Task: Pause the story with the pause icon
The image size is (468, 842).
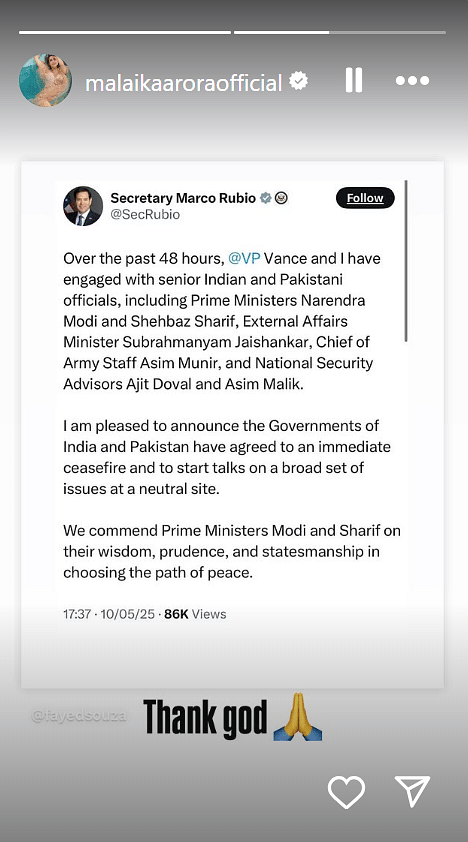Action: tap(353, 81)
